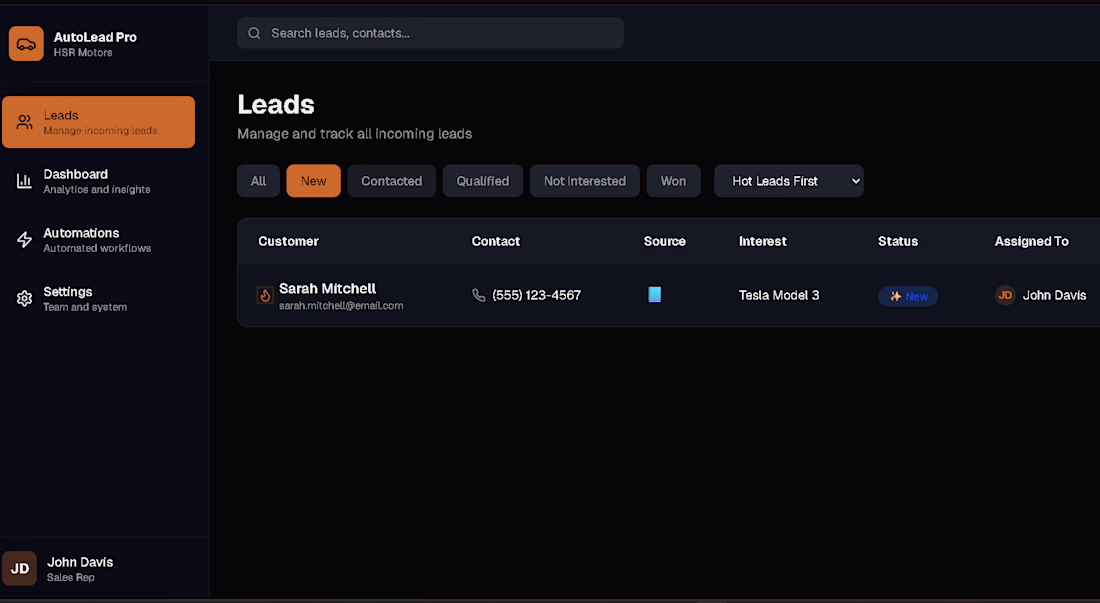Screen dimensions: 1100x603
Task: Click the HSR Motors dealership name
Action: click(x=83, y=53)
